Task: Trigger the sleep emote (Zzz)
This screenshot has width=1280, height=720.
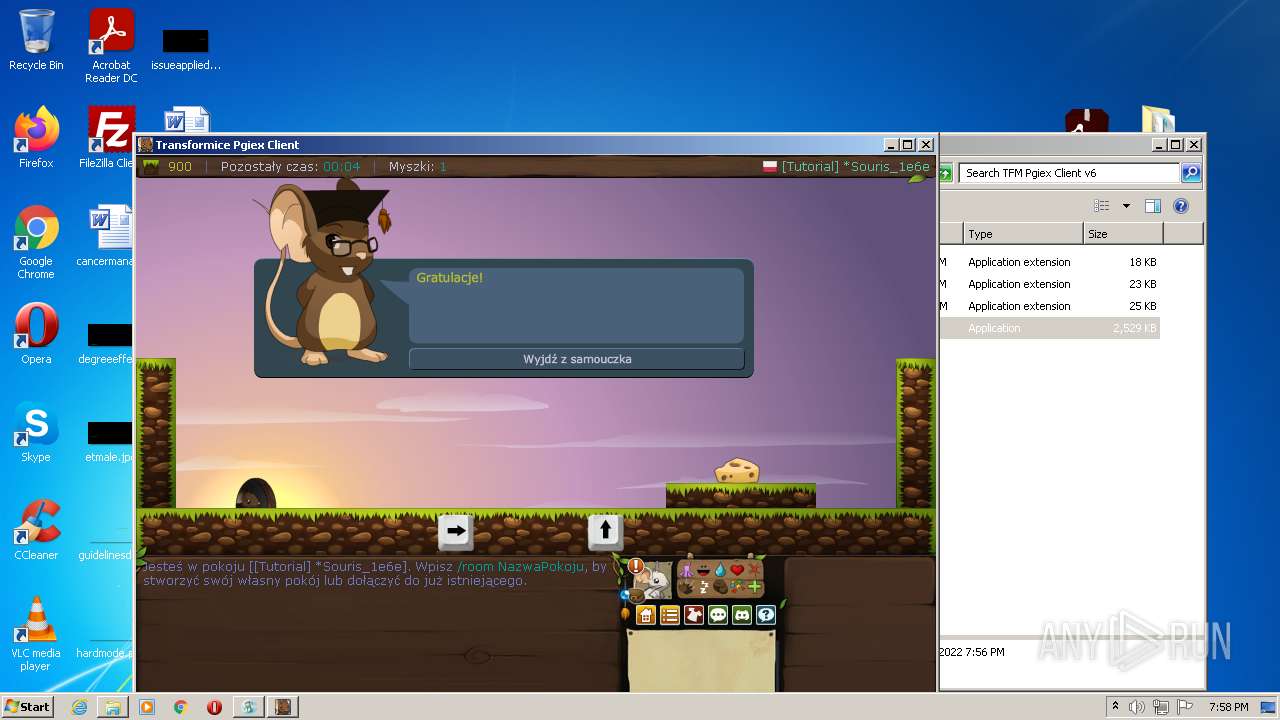Action: (x=703, y=587)
